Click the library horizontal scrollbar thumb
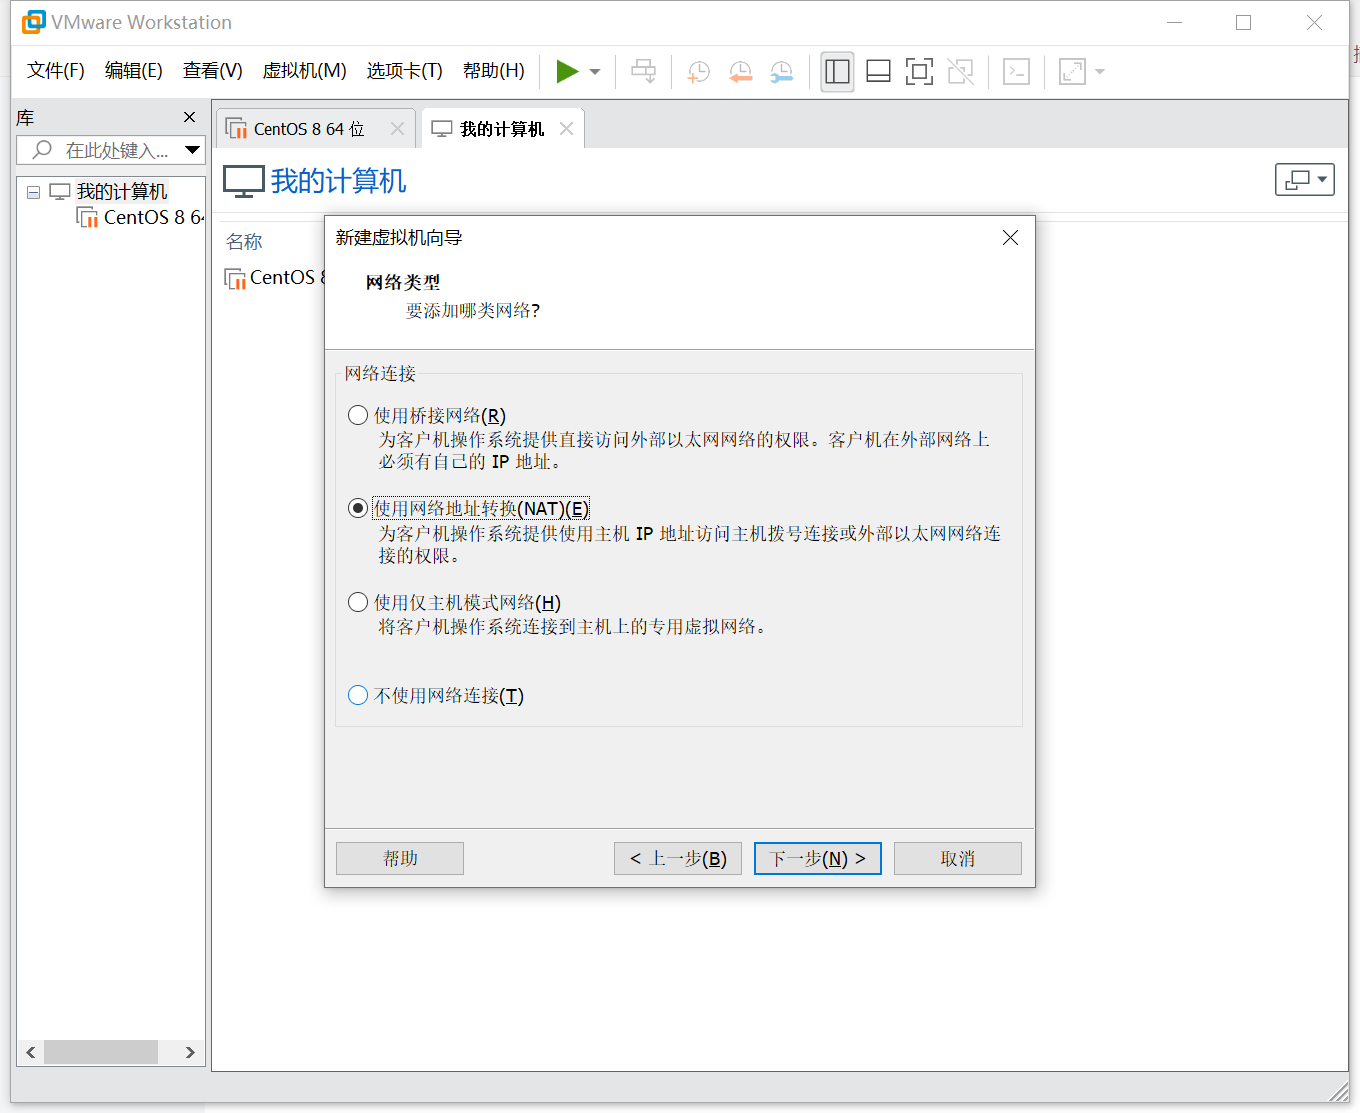 pyautogui.click(x=101, y=1052)
